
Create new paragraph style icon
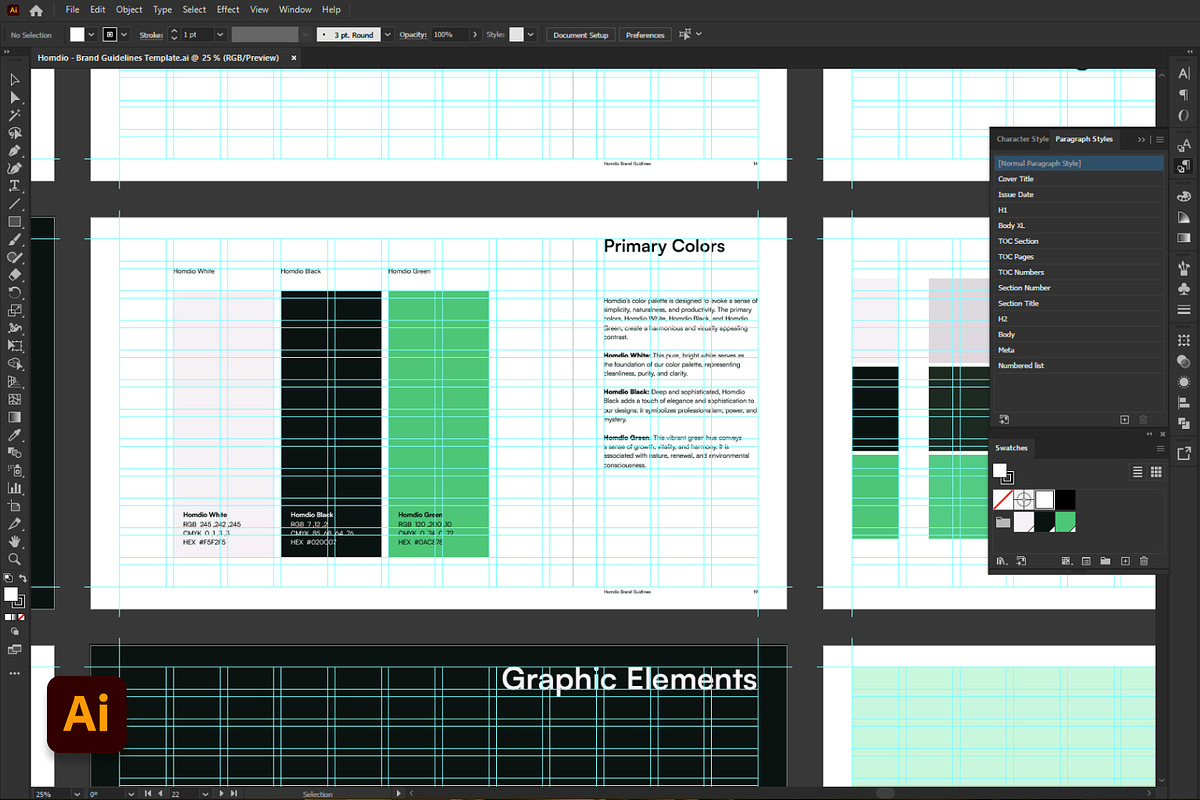point(1125,420)
